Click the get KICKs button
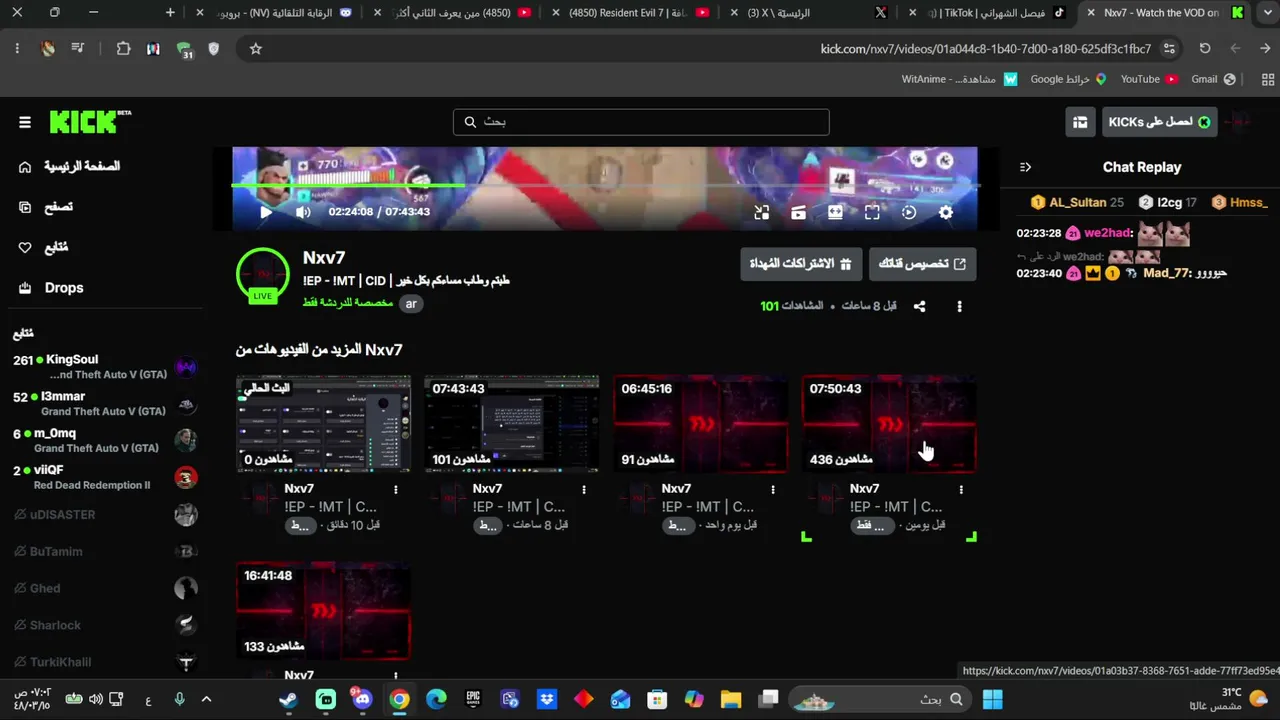 pos(1160,122)
